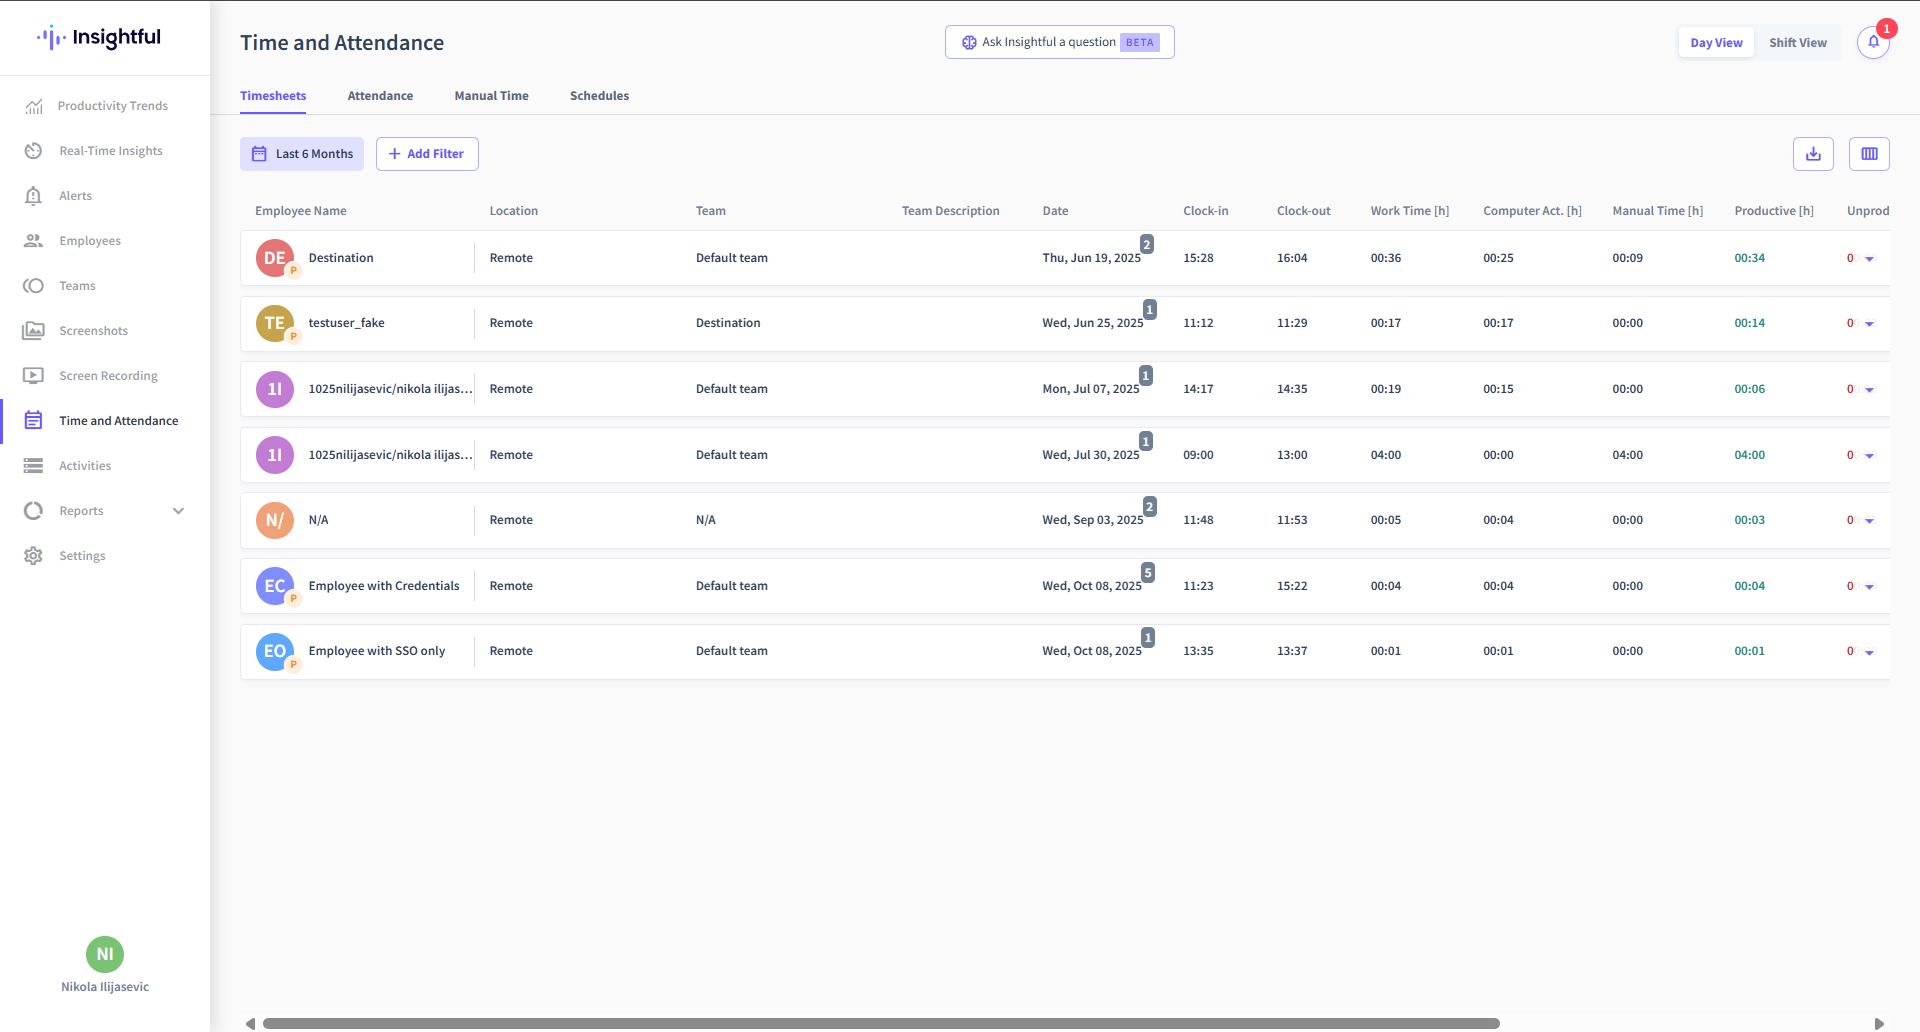Screen dimensions: 1920x1032
Task: Open Time and Attendance in sidebar
Action: click(105, 421)
